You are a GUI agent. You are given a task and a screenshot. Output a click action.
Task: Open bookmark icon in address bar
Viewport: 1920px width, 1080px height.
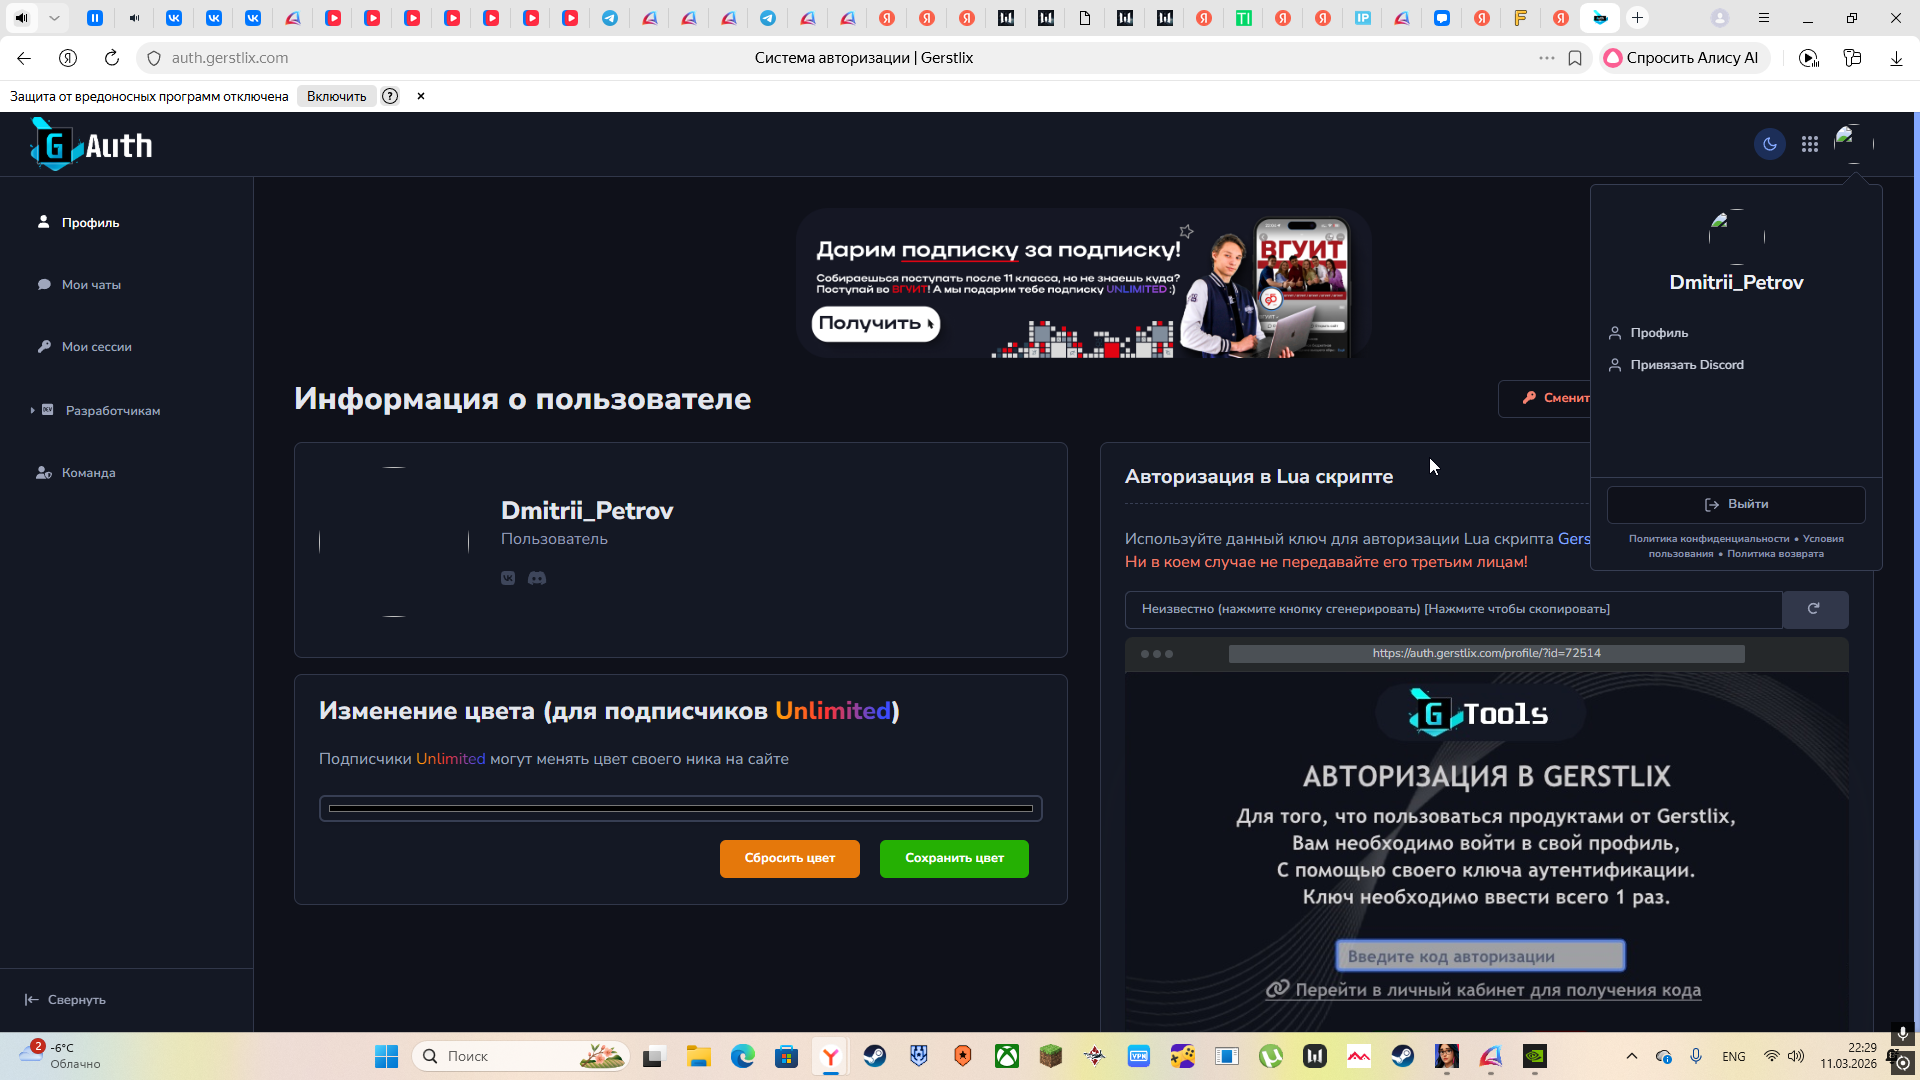point(1575,58)
